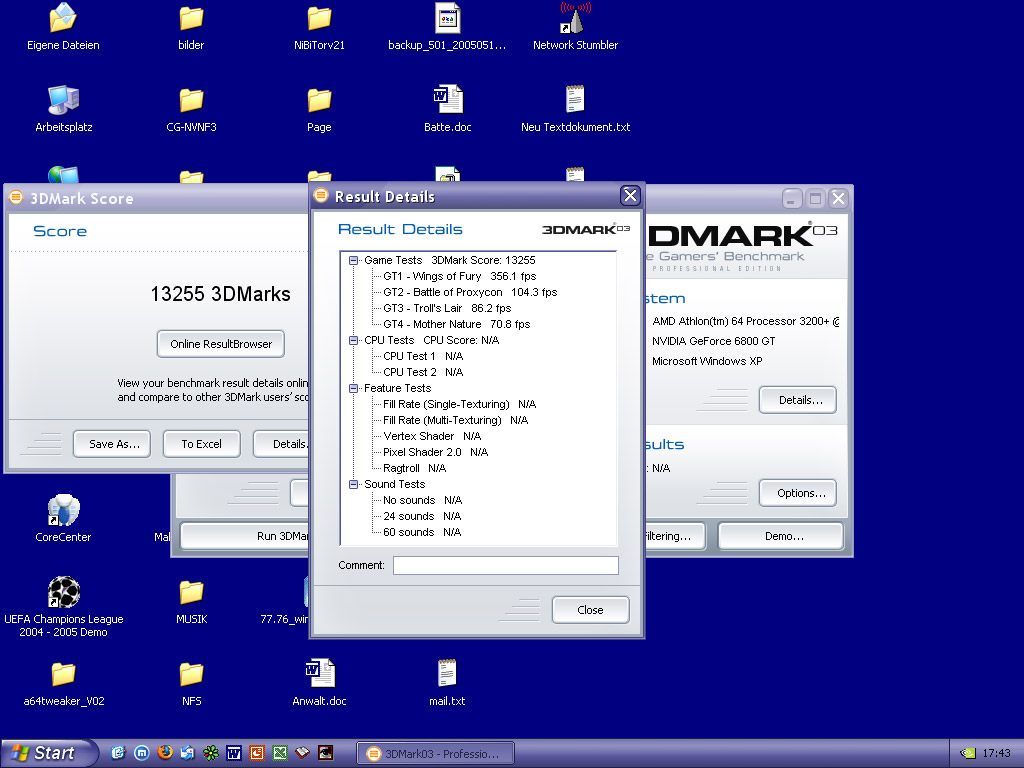Click system Details... button in 3DMark03 window
Image resolution: width=1024 pixels, height=768 pixels.
798,400
